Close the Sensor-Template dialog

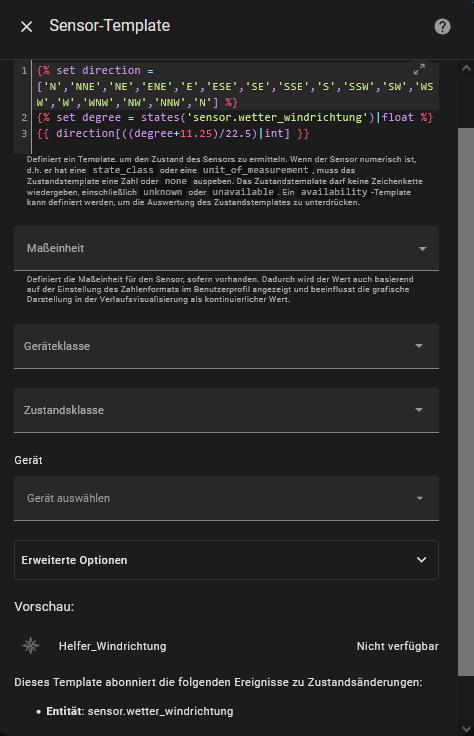27,27
